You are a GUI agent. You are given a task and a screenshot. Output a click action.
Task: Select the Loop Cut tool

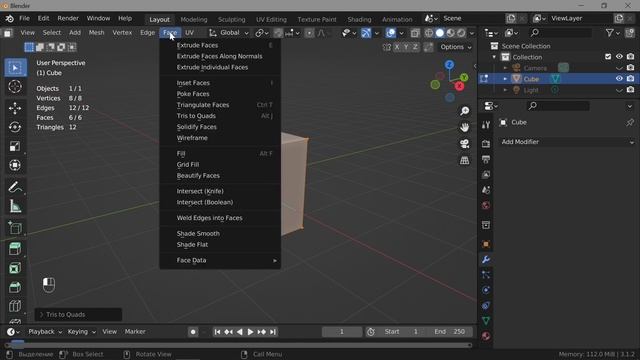15,306
